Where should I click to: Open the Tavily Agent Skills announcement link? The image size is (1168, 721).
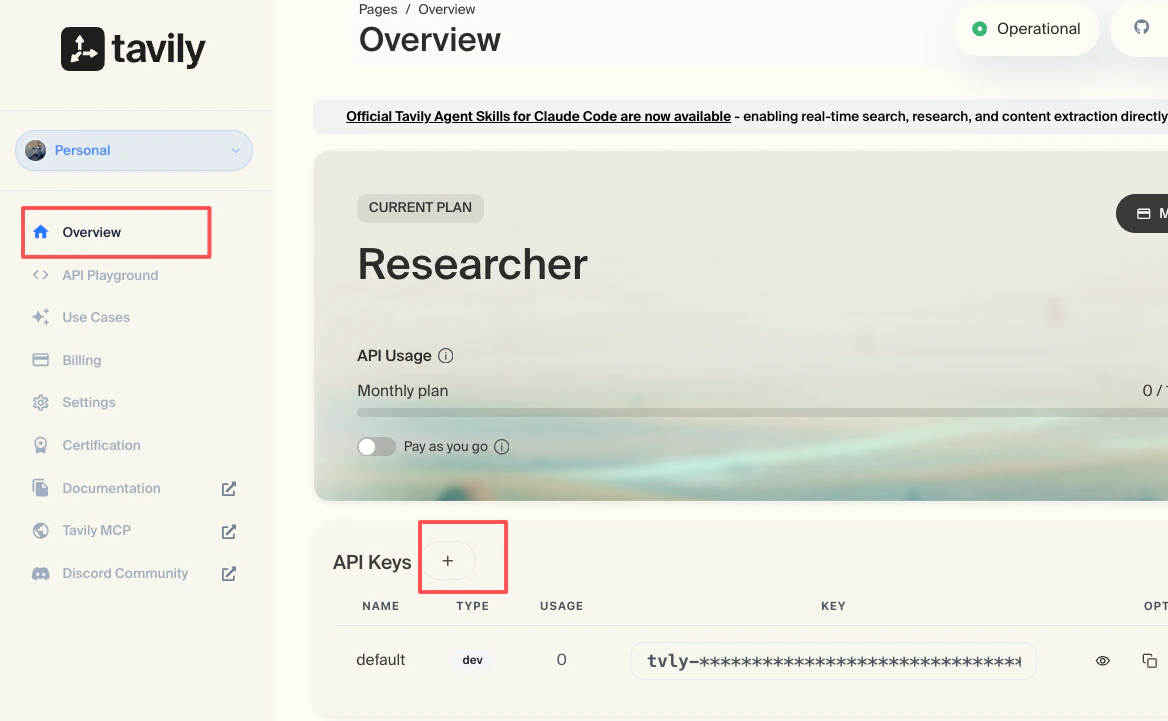tap(539, 116)
